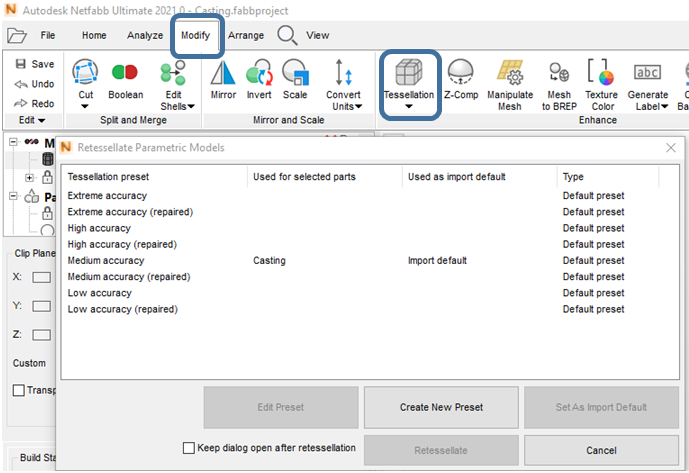The height and width of the screenshot is (473, 689).
Task: Click the magnifier search icon
Action: point(287,35)
